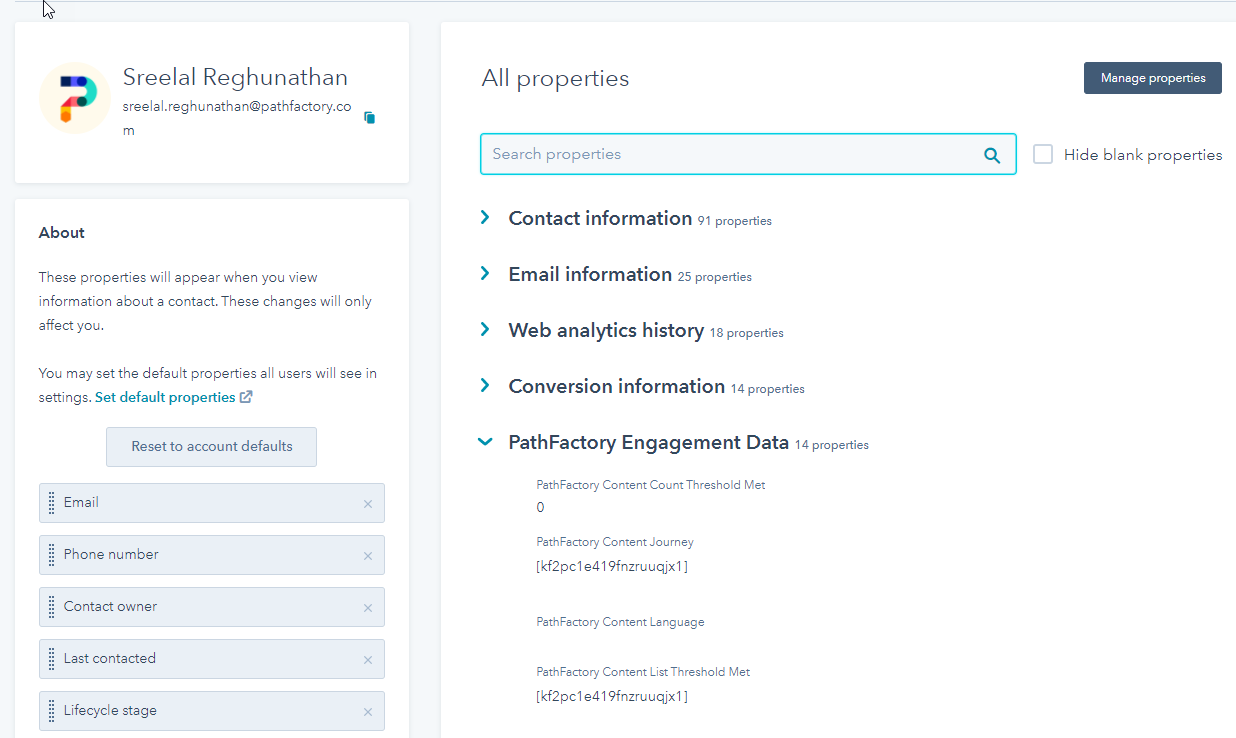The height and width of the screenshot is (738, 1236).
Task: Click the Content Count Threshold value 0
Action: coord(540,507)
